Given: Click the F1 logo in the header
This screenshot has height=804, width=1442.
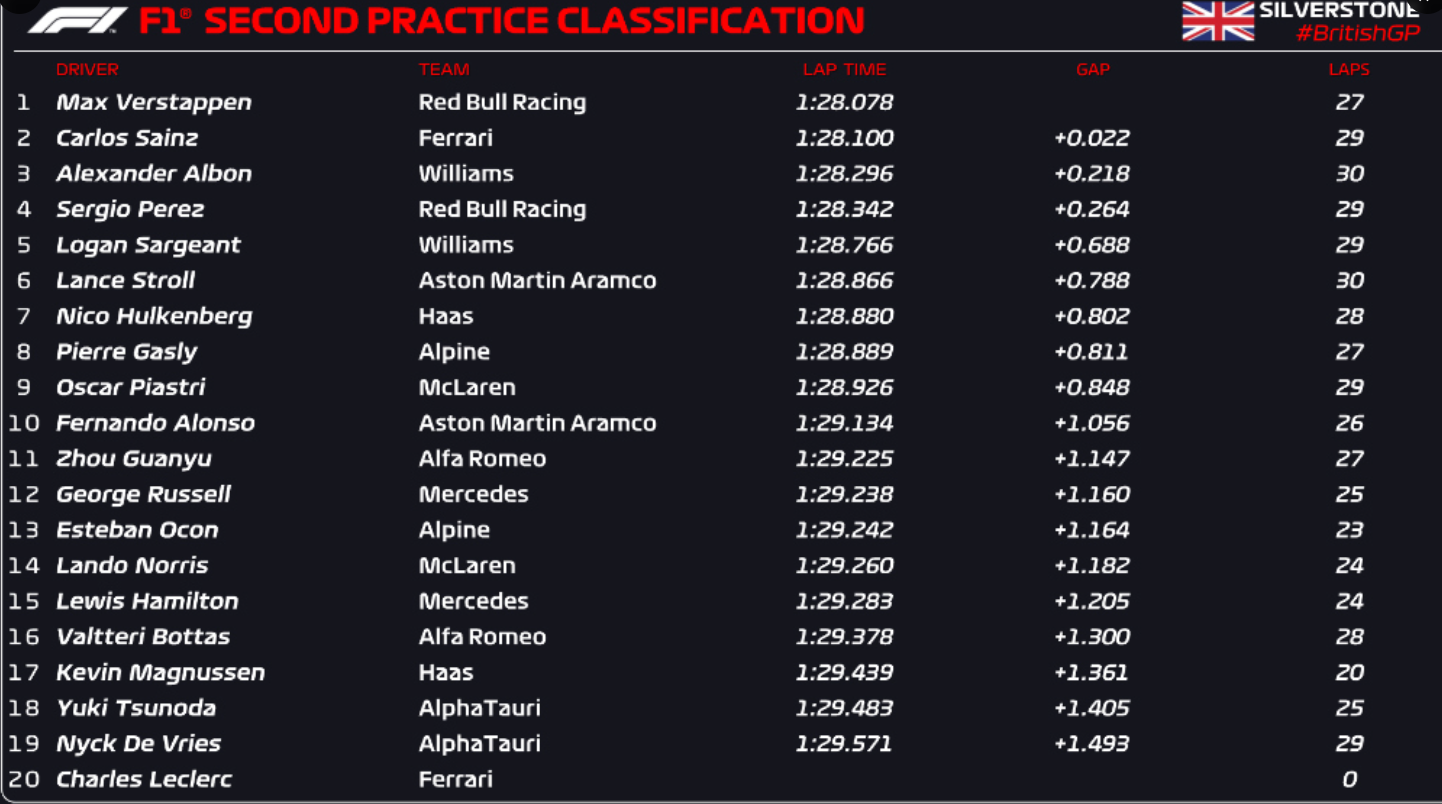Looking at the screenshot, I should pyautogui.click(x=78, y=20).
